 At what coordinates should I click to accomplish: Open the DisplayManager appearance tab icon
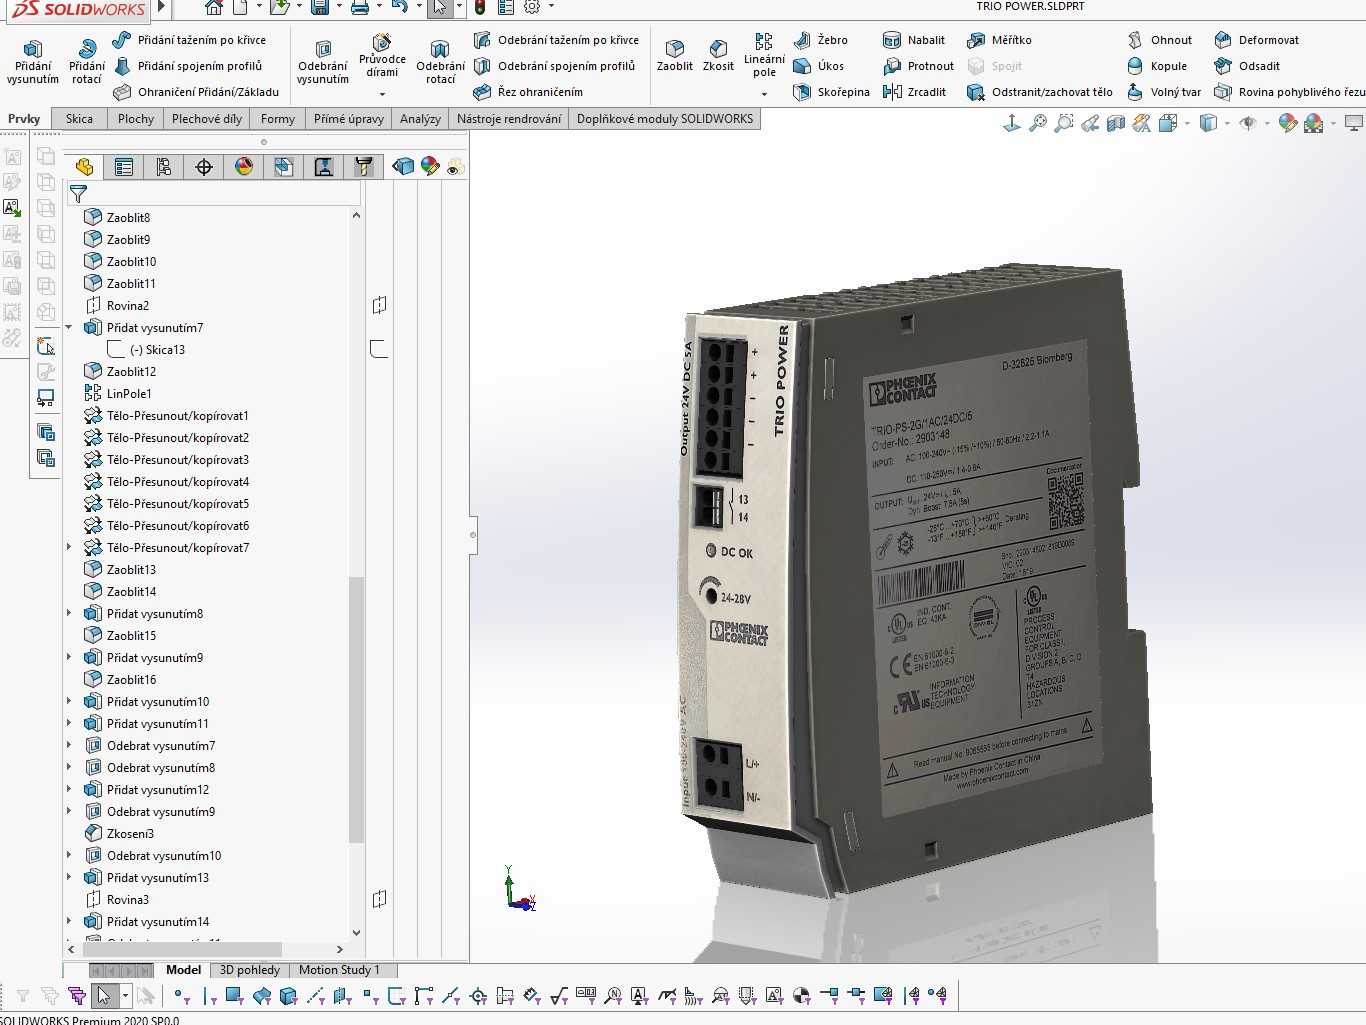[x=244, y=167]
